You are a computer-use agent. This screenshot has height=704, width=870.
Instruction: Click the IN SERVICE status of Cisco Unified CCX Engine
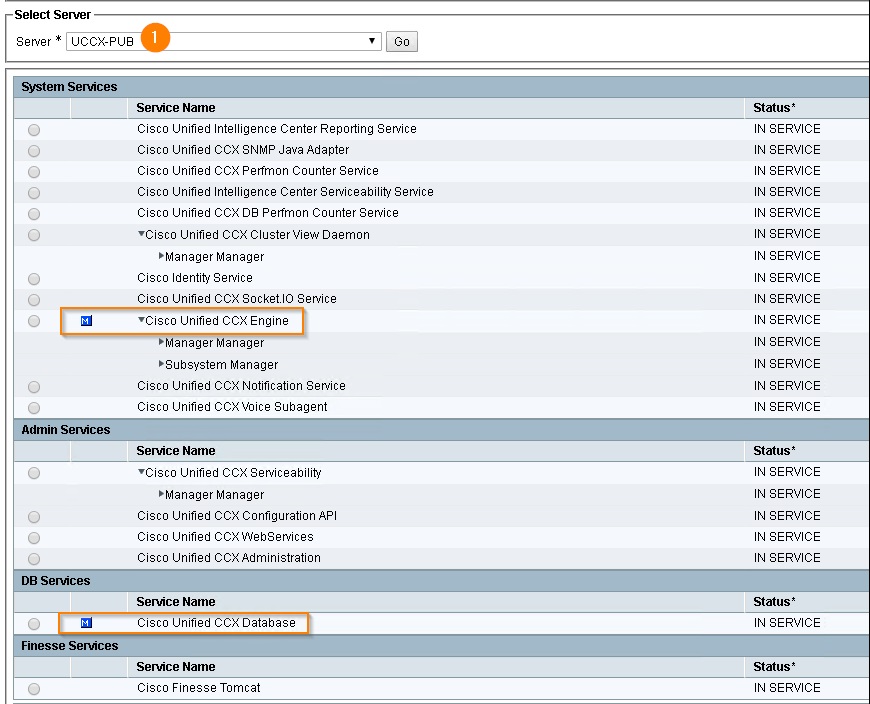[787, 320]
